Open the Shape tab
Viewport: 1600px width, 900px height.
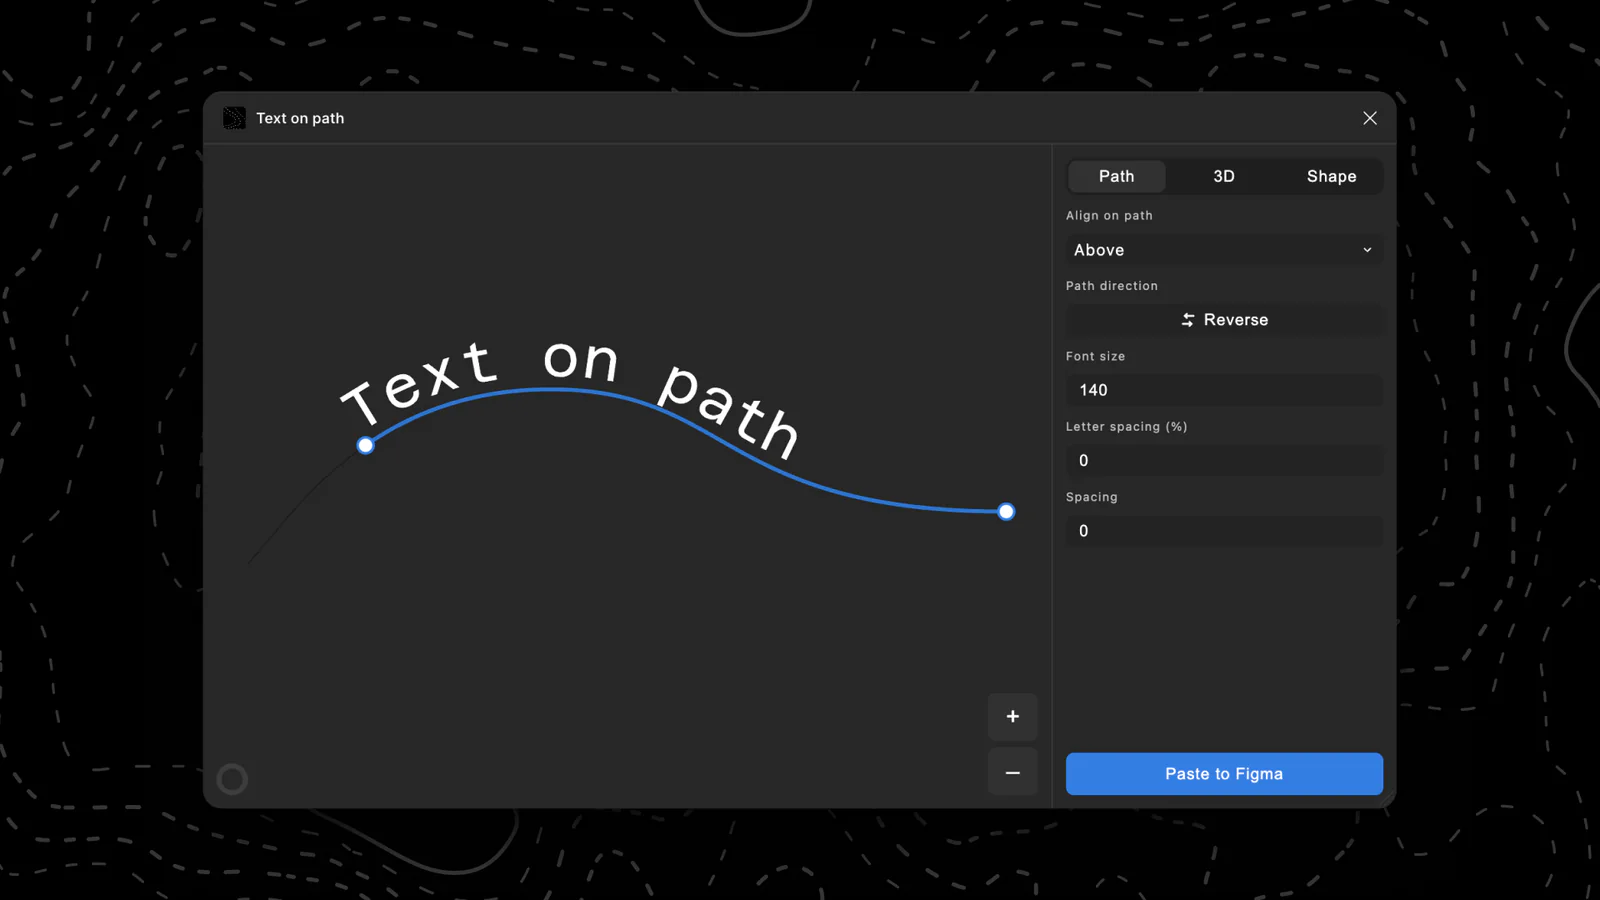click(1331, 176)
